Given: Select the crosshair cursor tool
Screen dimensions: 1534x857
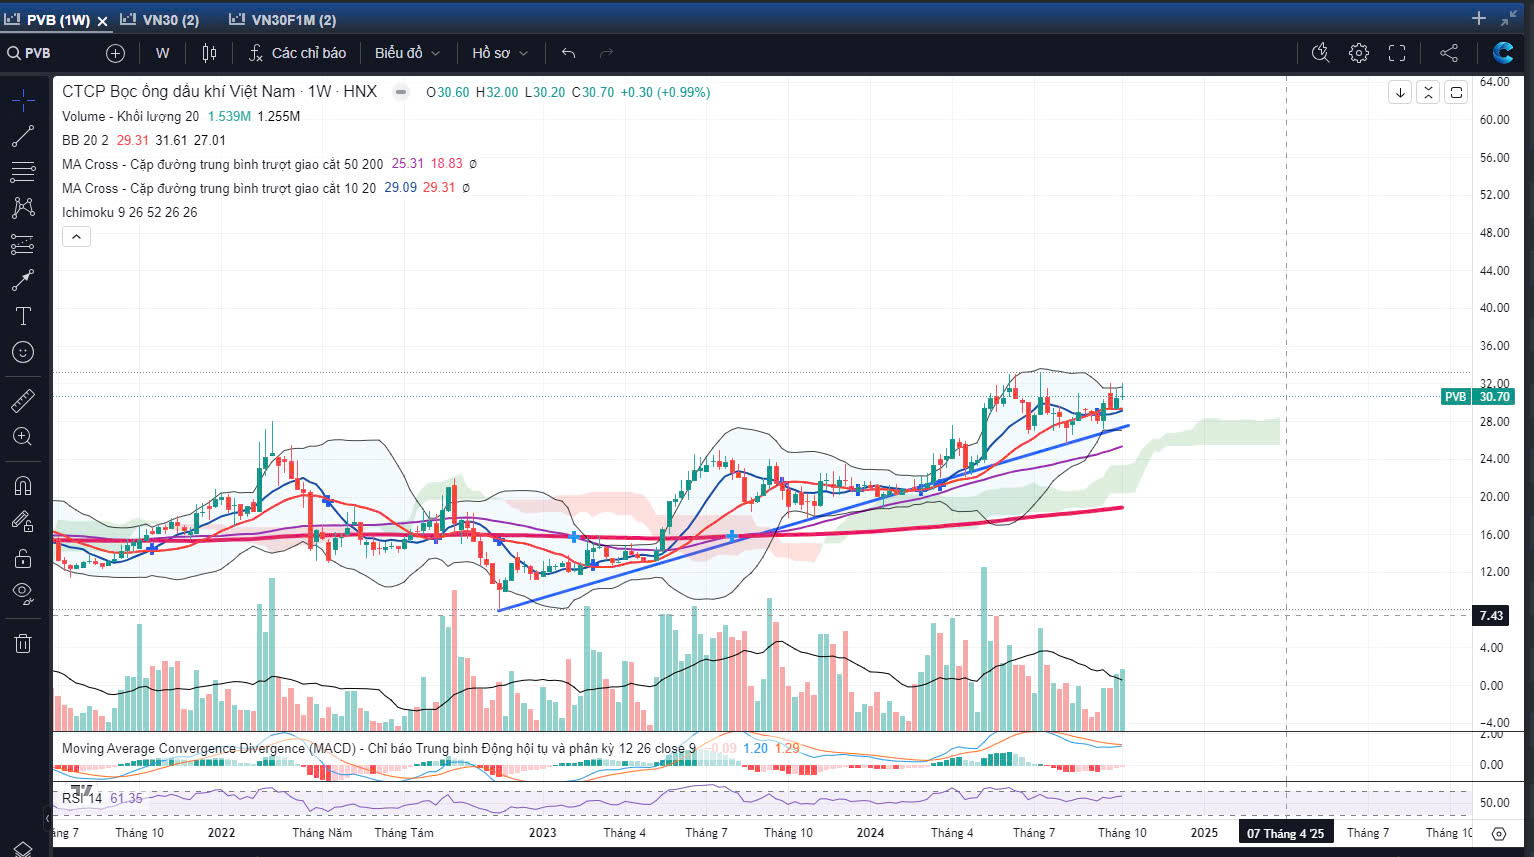Looking at the screenshot, I should [x=23, y=99].
